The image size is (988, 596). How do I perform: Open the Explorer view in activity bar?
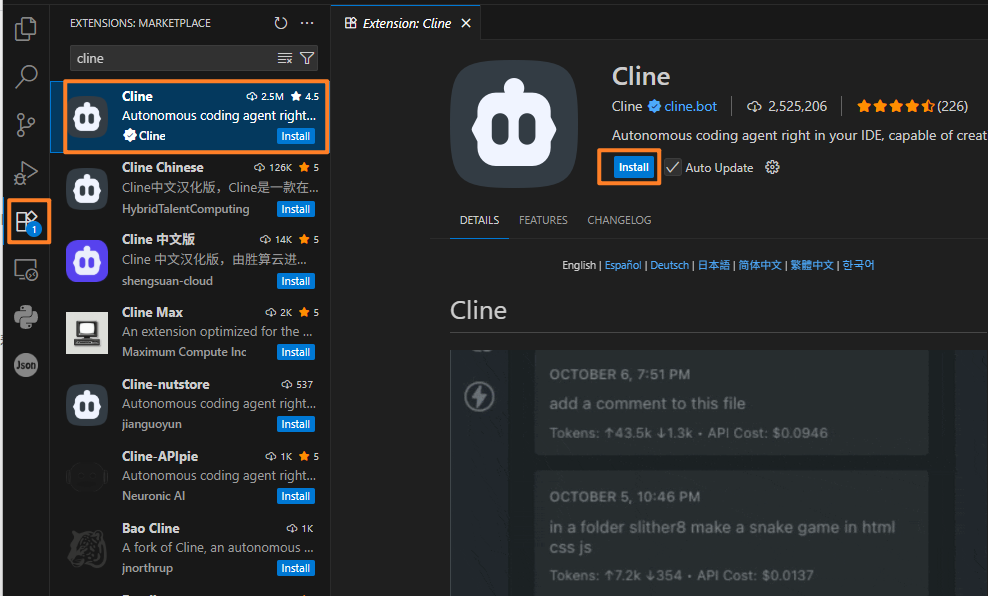(x=26, y=28)
